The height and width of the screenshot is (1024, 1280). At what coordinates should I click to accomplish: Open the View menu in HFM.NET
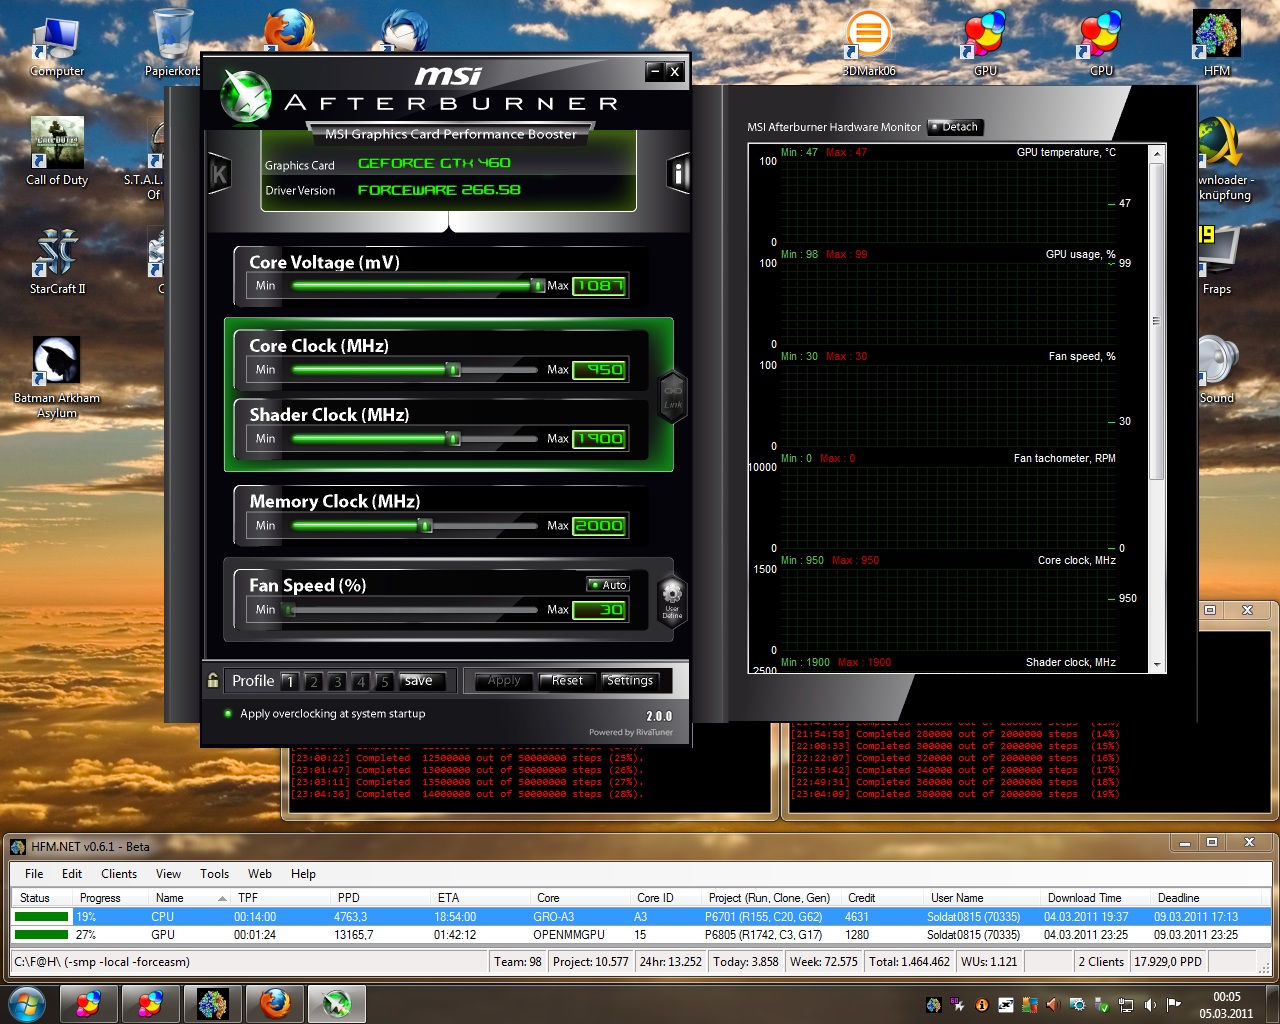[x=168, y=874]
